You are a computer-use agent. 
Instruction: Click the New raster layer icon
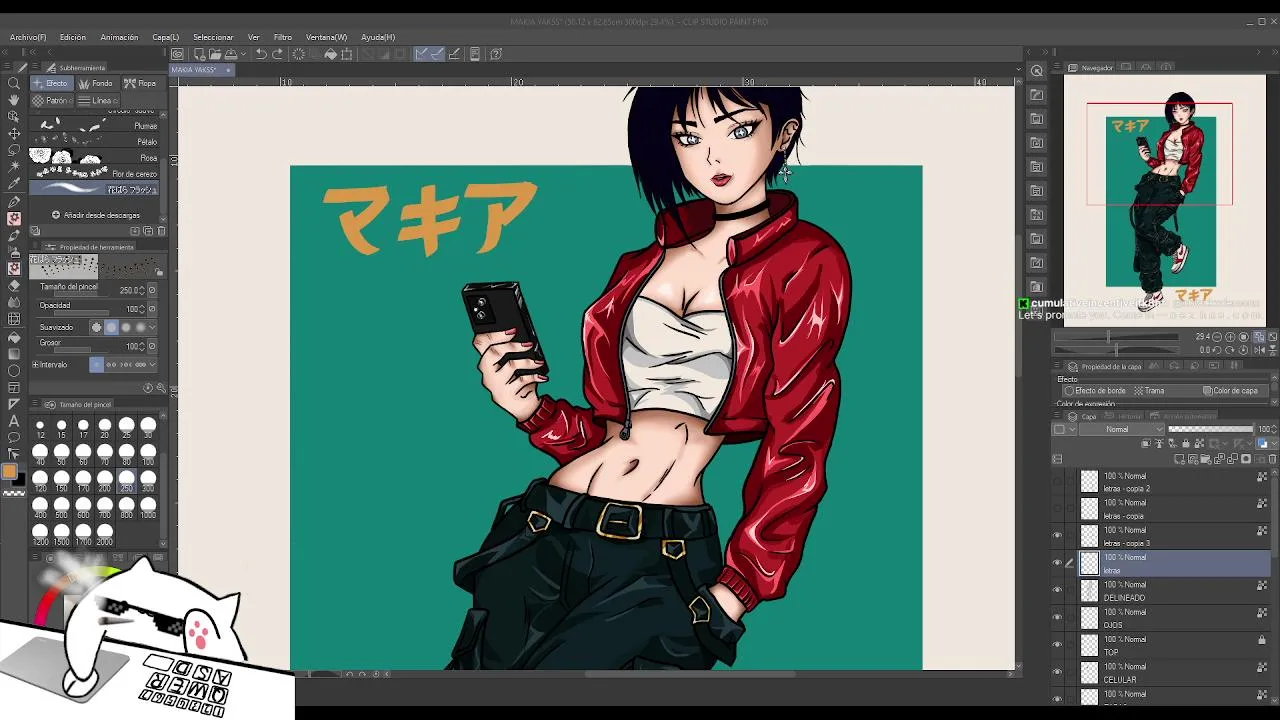(1180, 459)
